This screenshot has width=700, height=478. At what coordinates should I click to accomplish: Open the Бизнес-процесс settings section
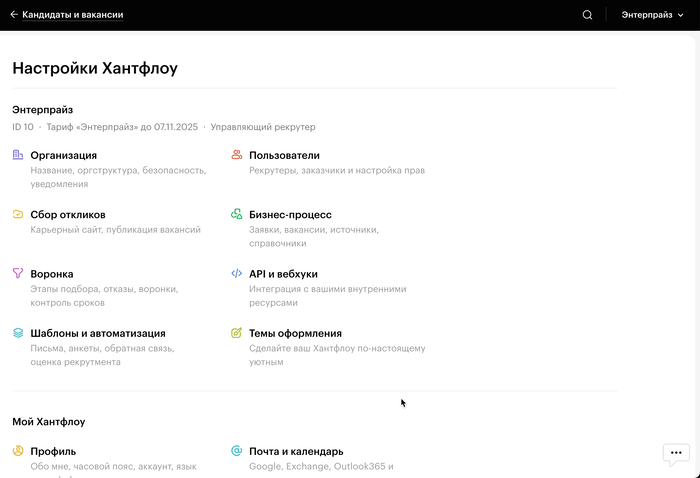290,214
